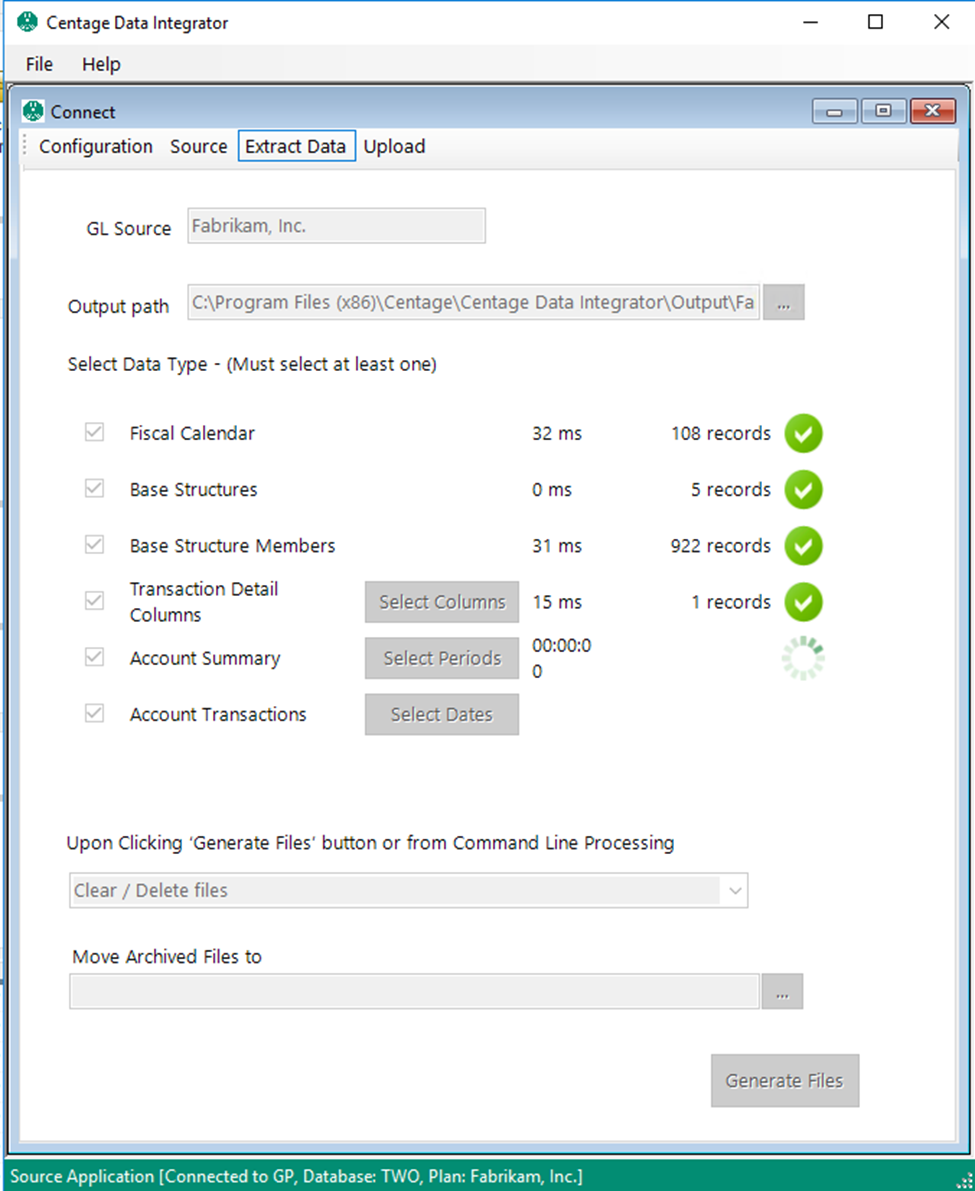Toggle the Account Summary checkbox

[94, 657]
